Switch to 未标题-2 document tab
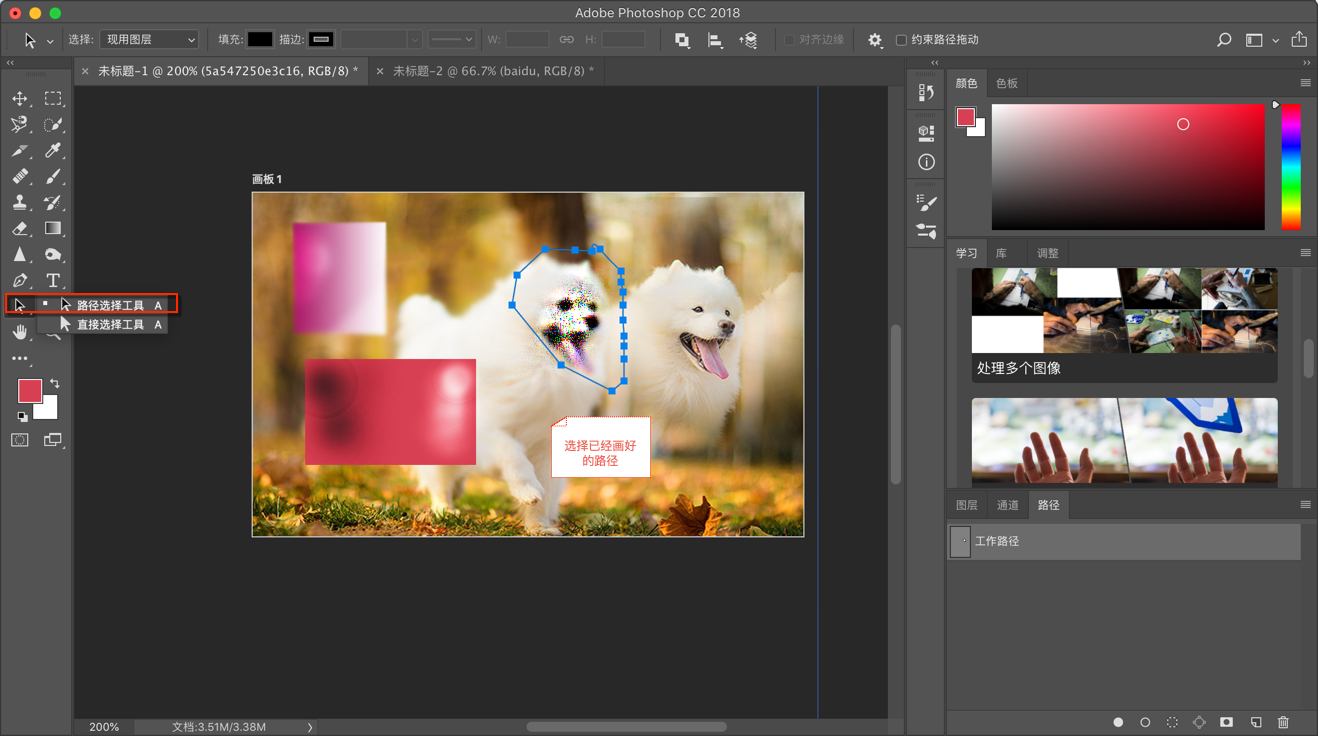The width and height of the screenshot is (1318, 736). [x=492, y=71]
